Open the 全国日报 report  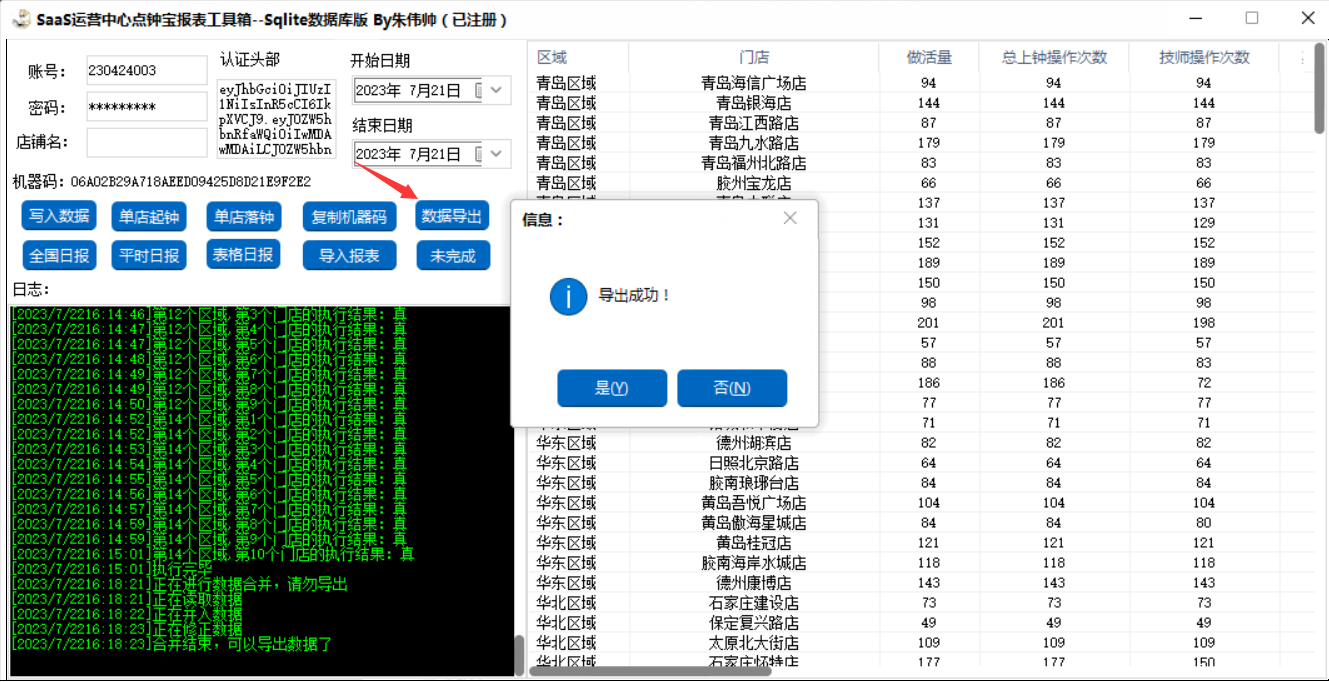pos(59,255)
